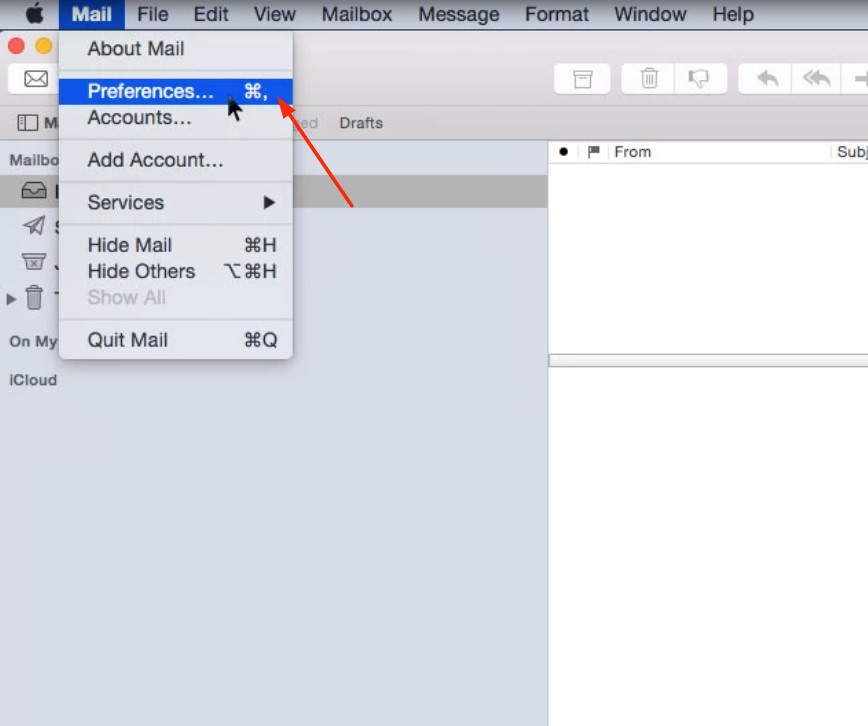
Task: Open the Apple menu
Action: [35, 14]
